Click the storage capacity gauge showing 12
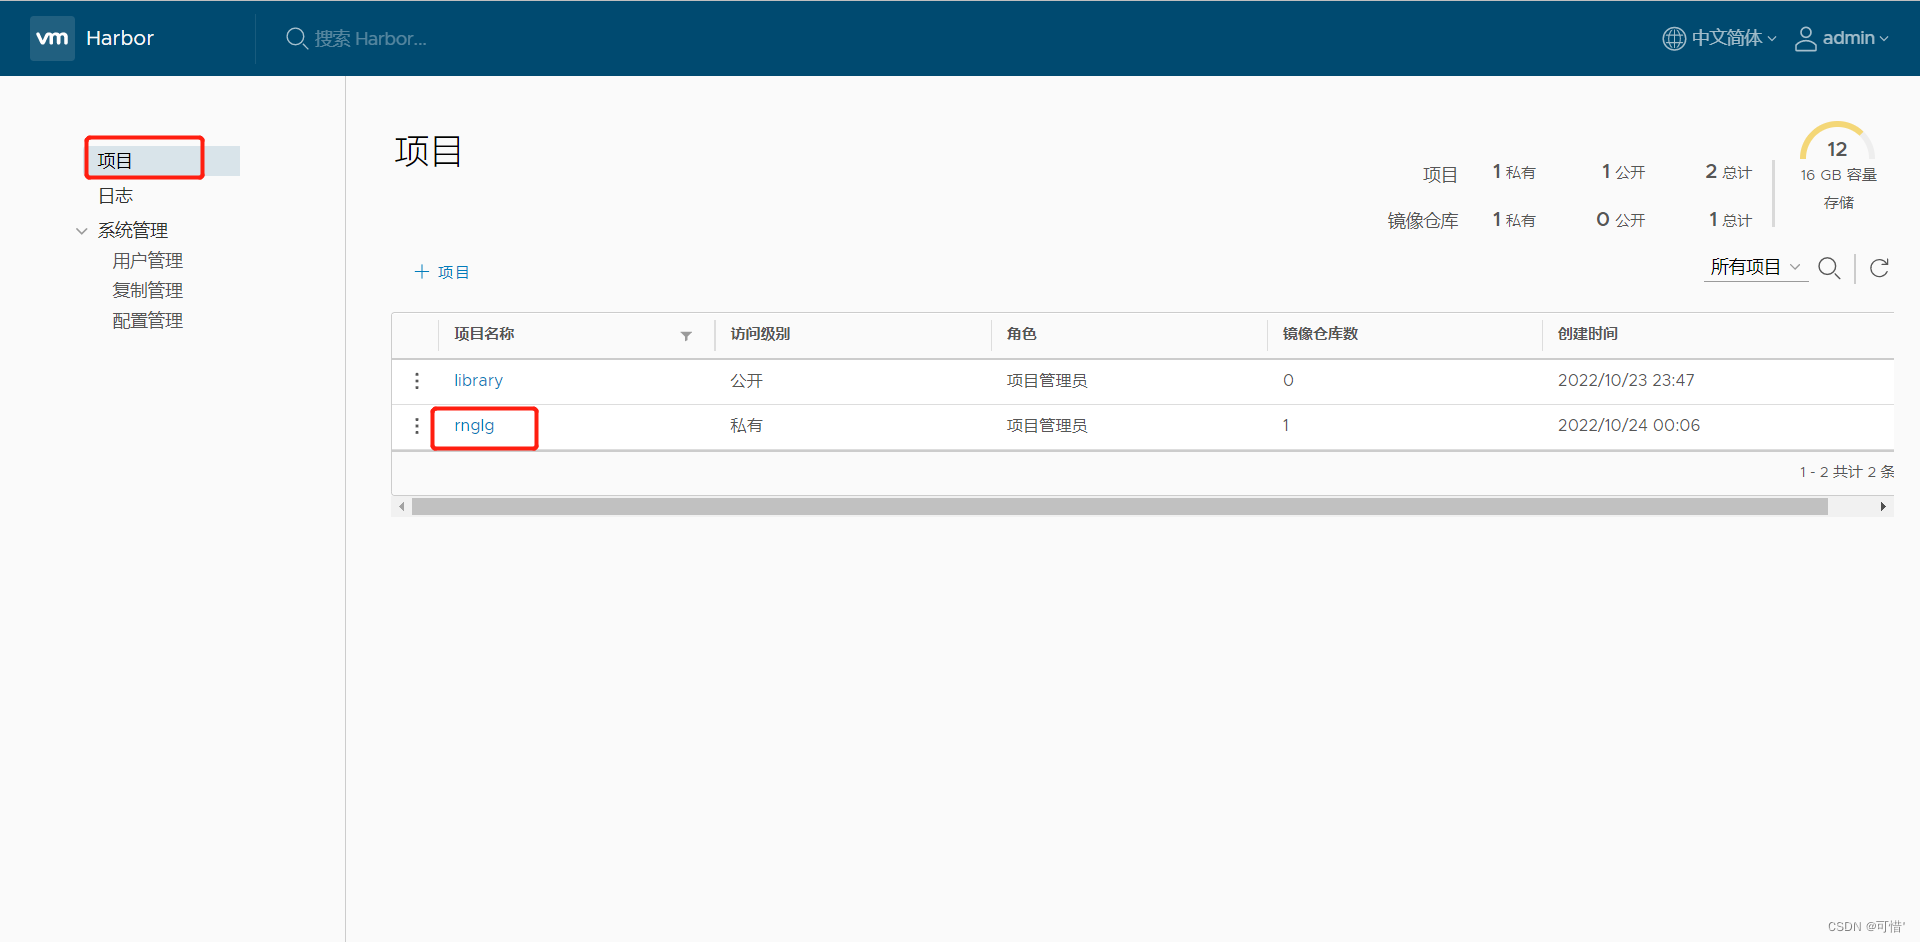Viewport: 1920px width, 942px height. coord(1838,142)
